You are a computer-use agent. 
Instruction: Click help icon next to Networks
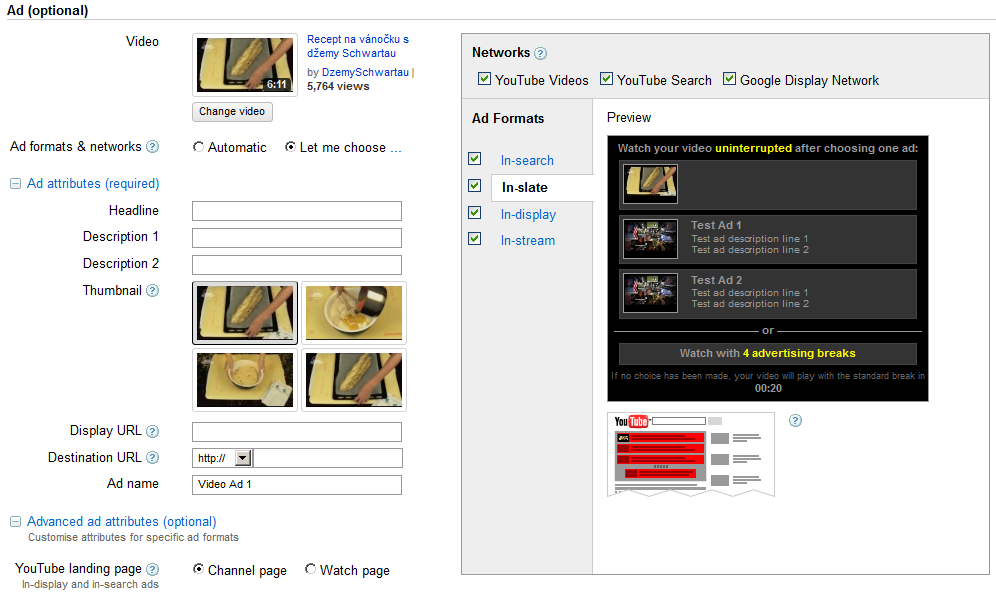pyautogui.click(x=541, y=54)
